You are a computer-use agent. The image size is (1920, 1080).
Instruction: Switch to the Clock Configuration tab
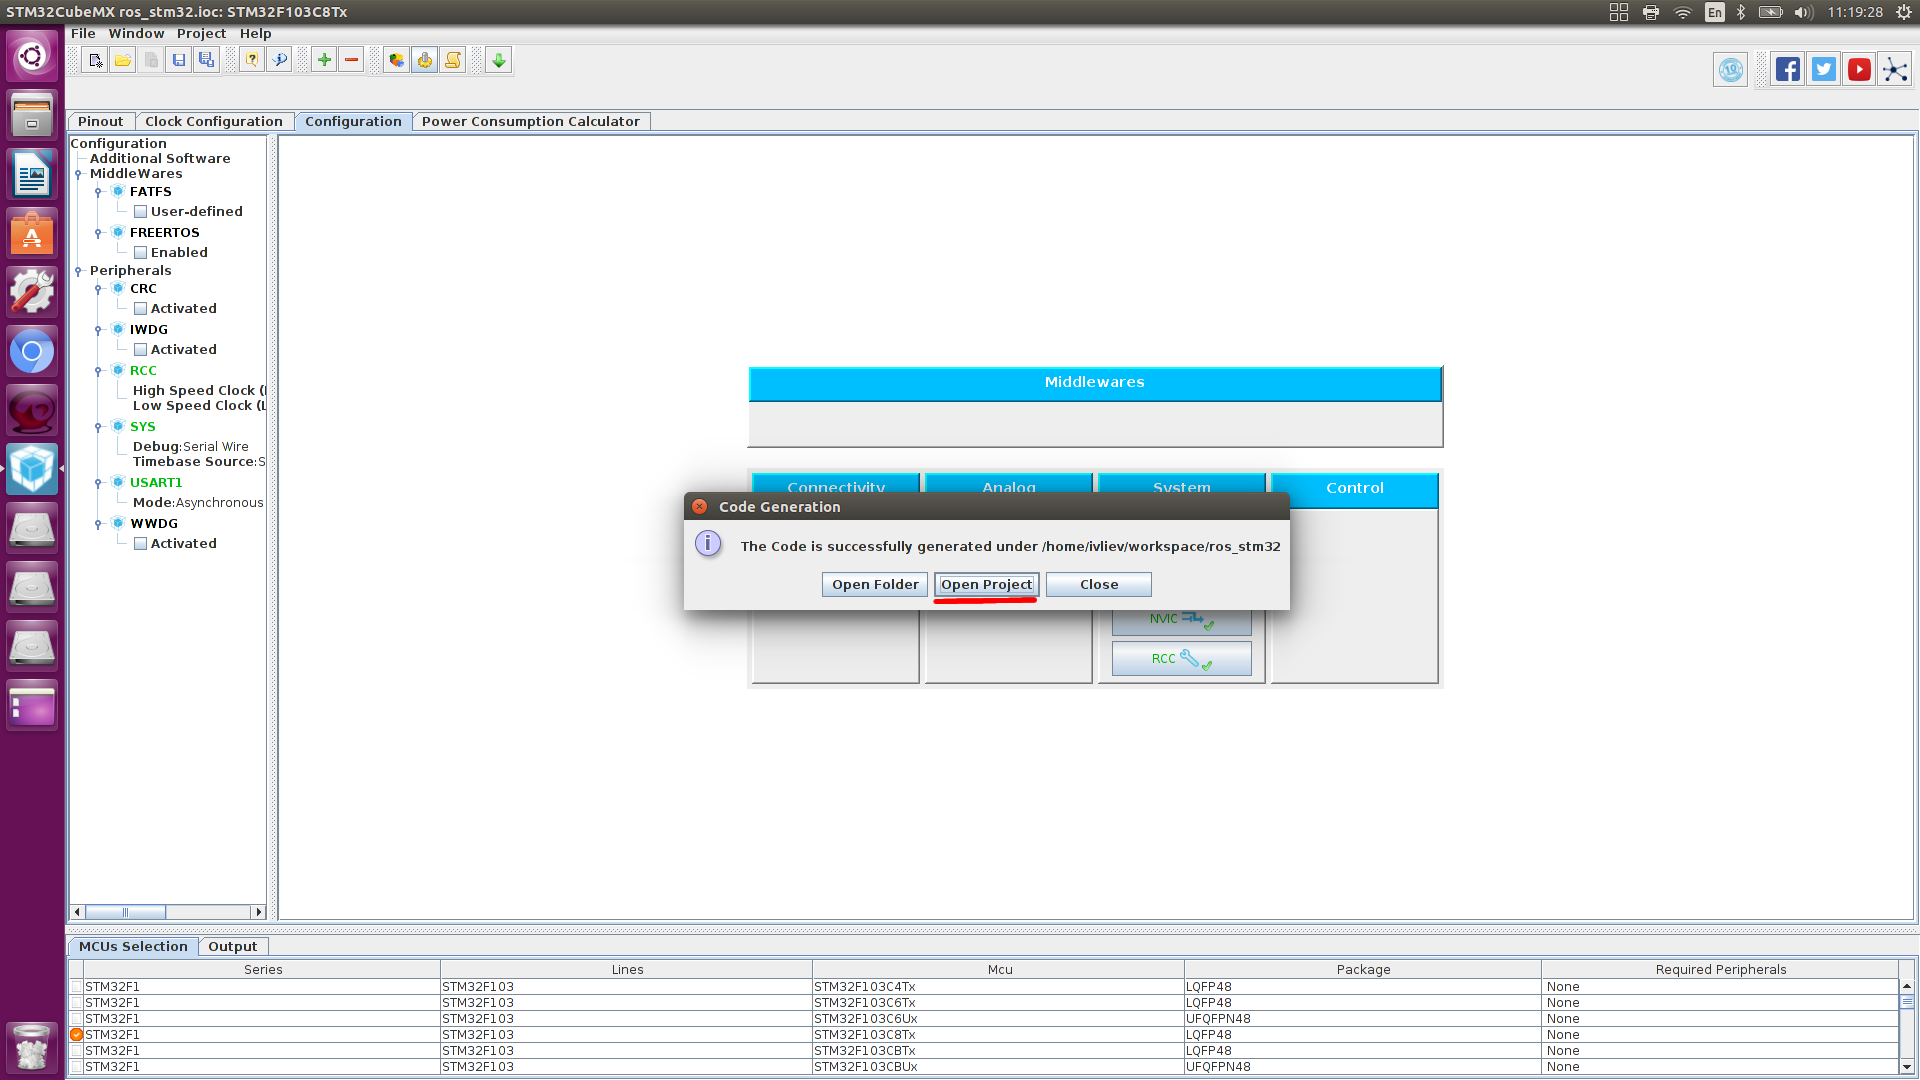[214, 120]
